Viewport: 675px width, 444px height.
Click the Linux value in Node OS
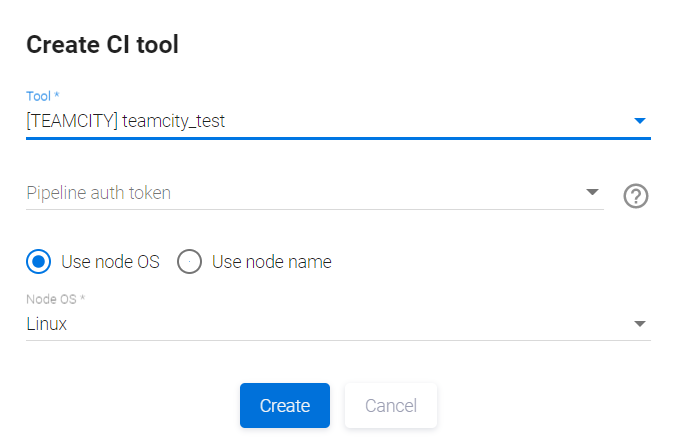[x=47, y=324]
